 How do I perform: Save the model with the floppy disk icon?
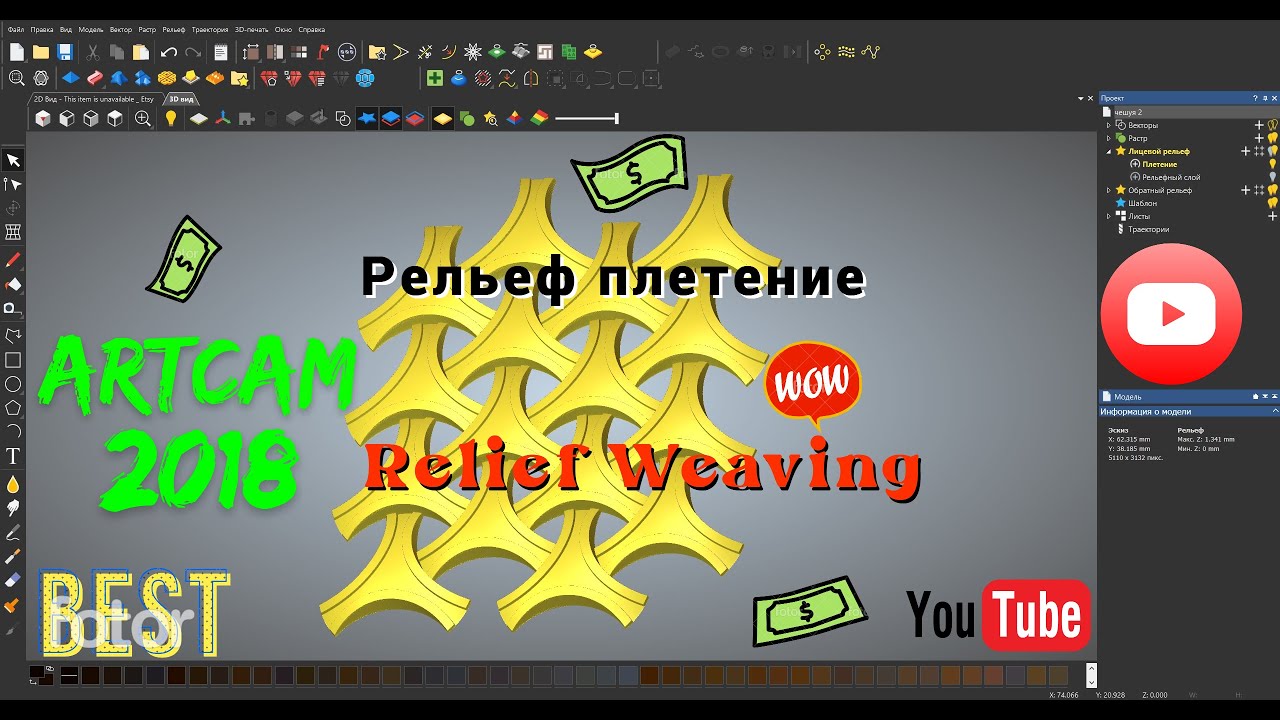point(65,52)
